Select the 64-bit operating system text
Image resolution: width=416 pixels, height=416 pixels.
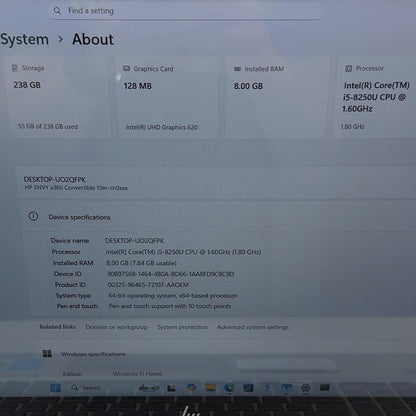[173, 295]
